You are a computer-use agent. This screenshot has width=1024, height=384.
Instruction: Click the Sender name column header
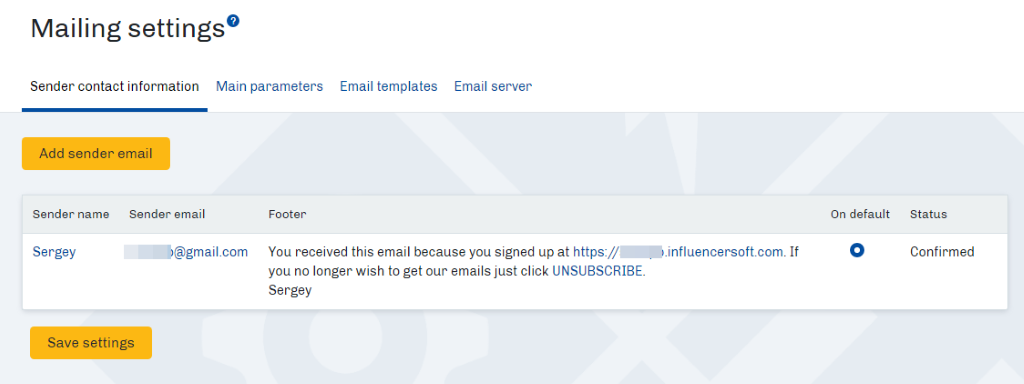click(x=71, y=214)
